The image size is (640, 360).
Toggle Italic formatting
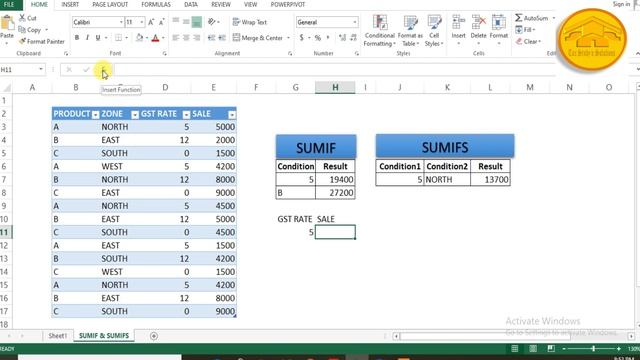(x=87, y=38)
